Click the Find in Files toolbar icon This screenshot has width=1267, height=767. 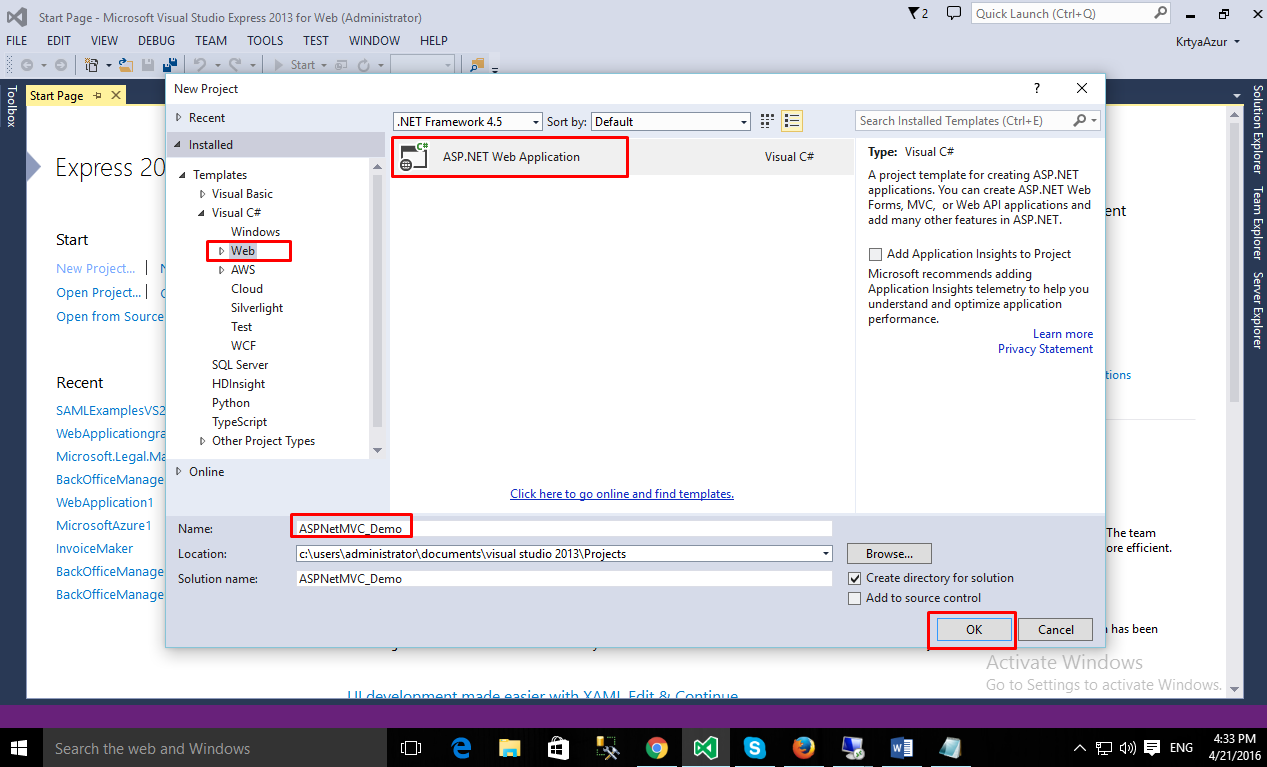(x=477, y=65)
